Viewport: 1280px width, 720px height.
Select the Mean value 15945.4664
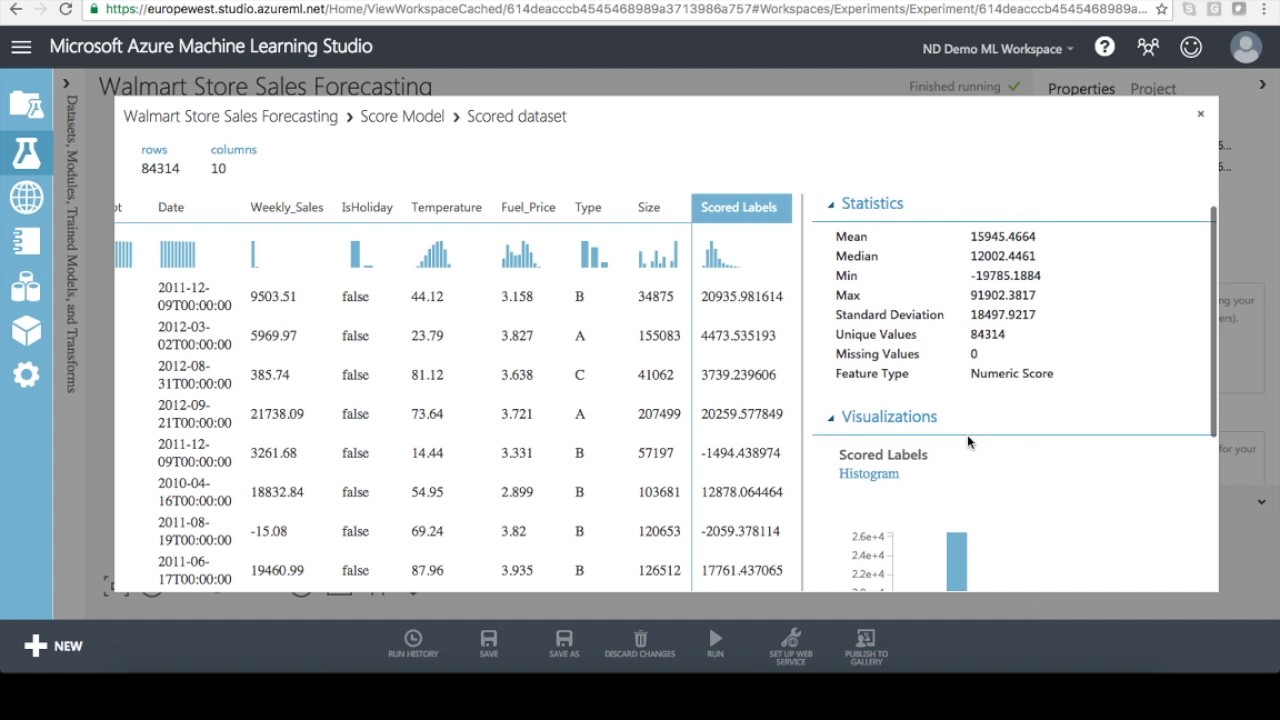[x=1003, y=237]
